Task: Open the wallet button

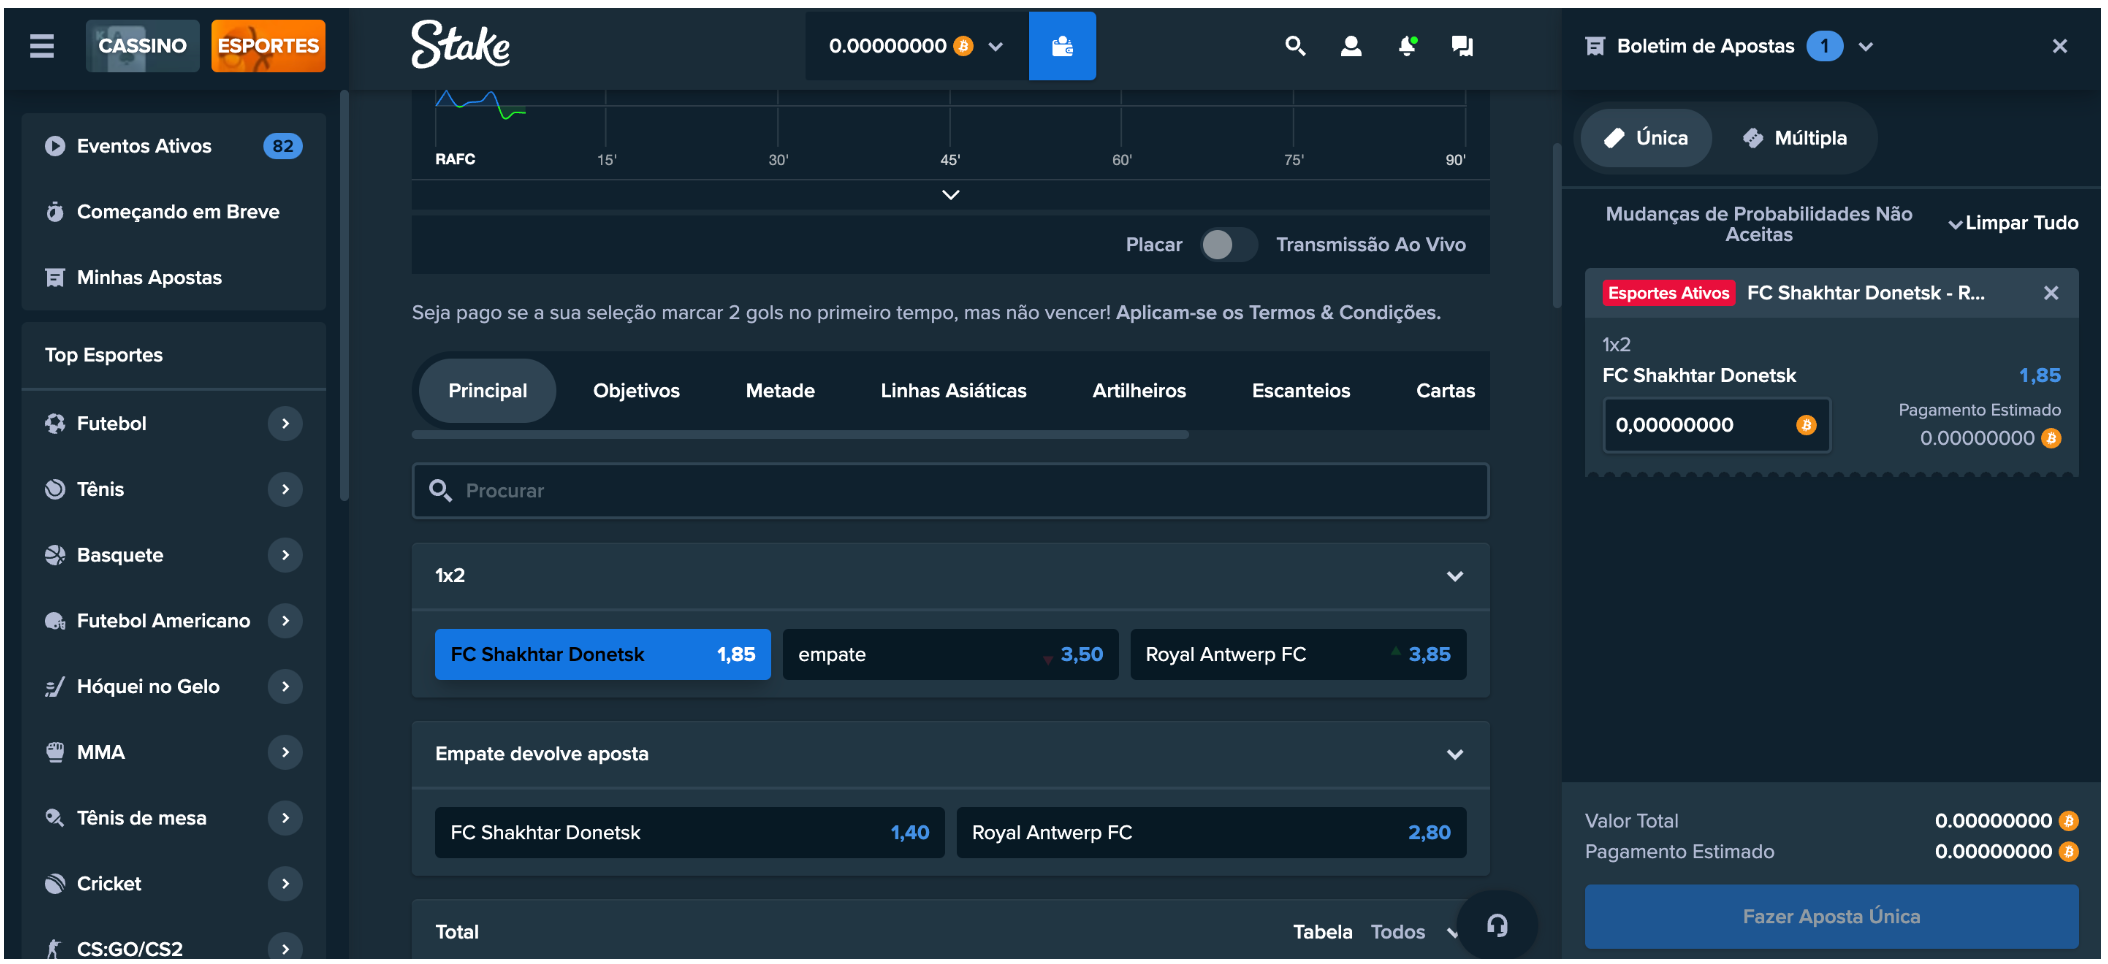Action: 1062,46
